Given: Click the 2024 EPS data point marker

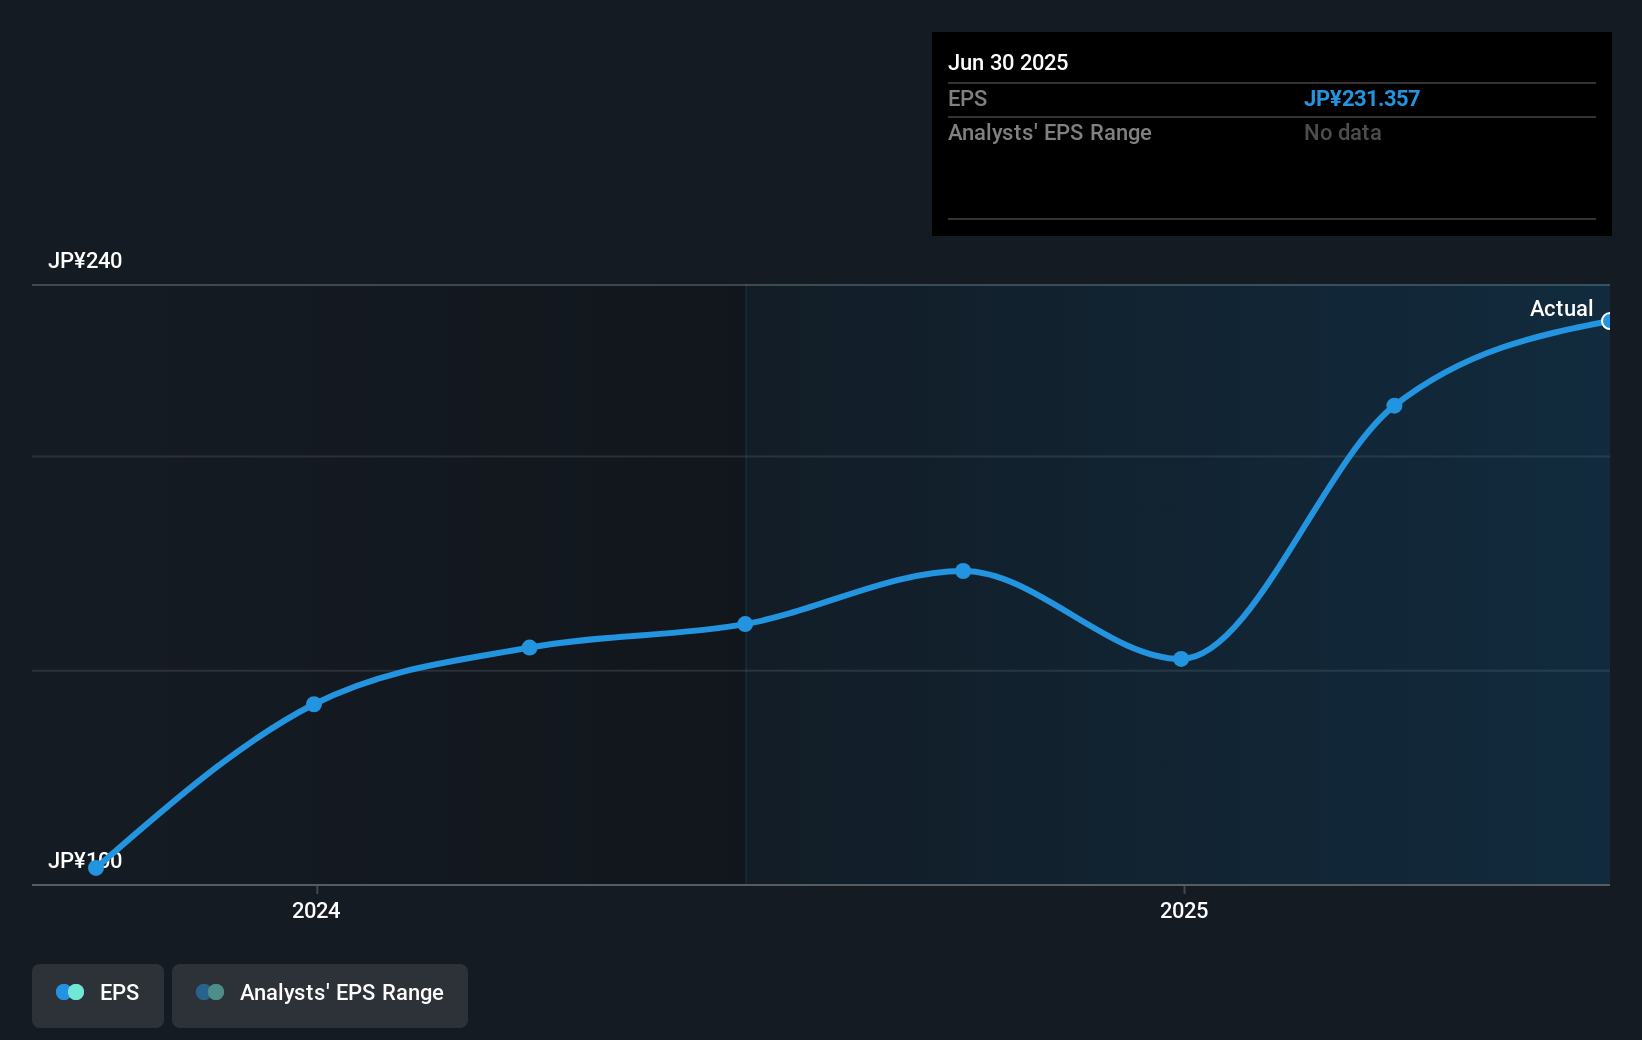Looking at the screenshot, I should click(x=314, y=704).
